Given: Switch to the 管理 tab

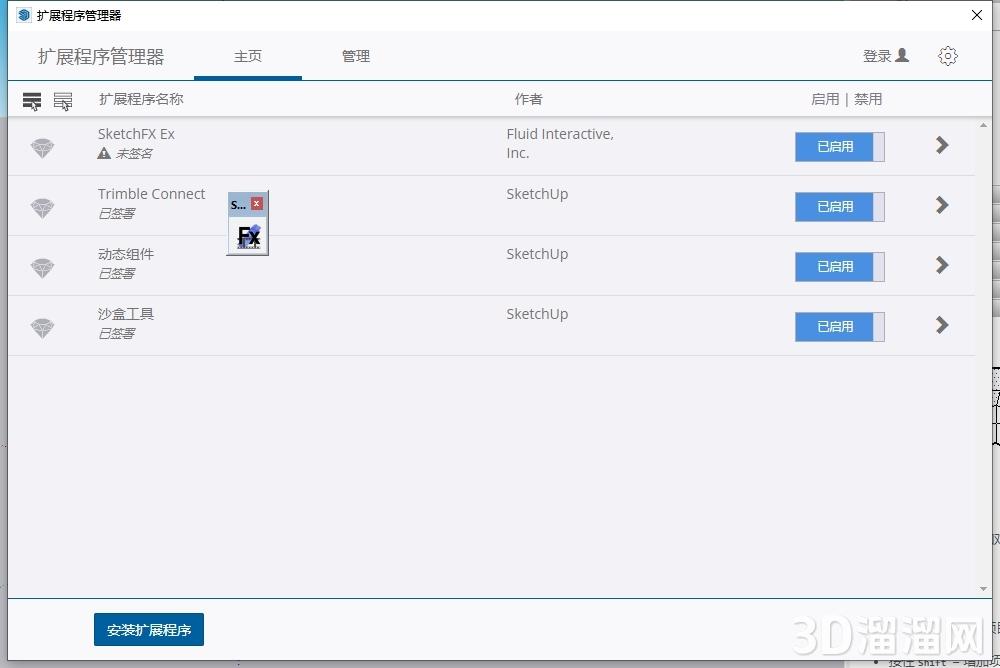Looking at the screenshot, I should [356, 56].
